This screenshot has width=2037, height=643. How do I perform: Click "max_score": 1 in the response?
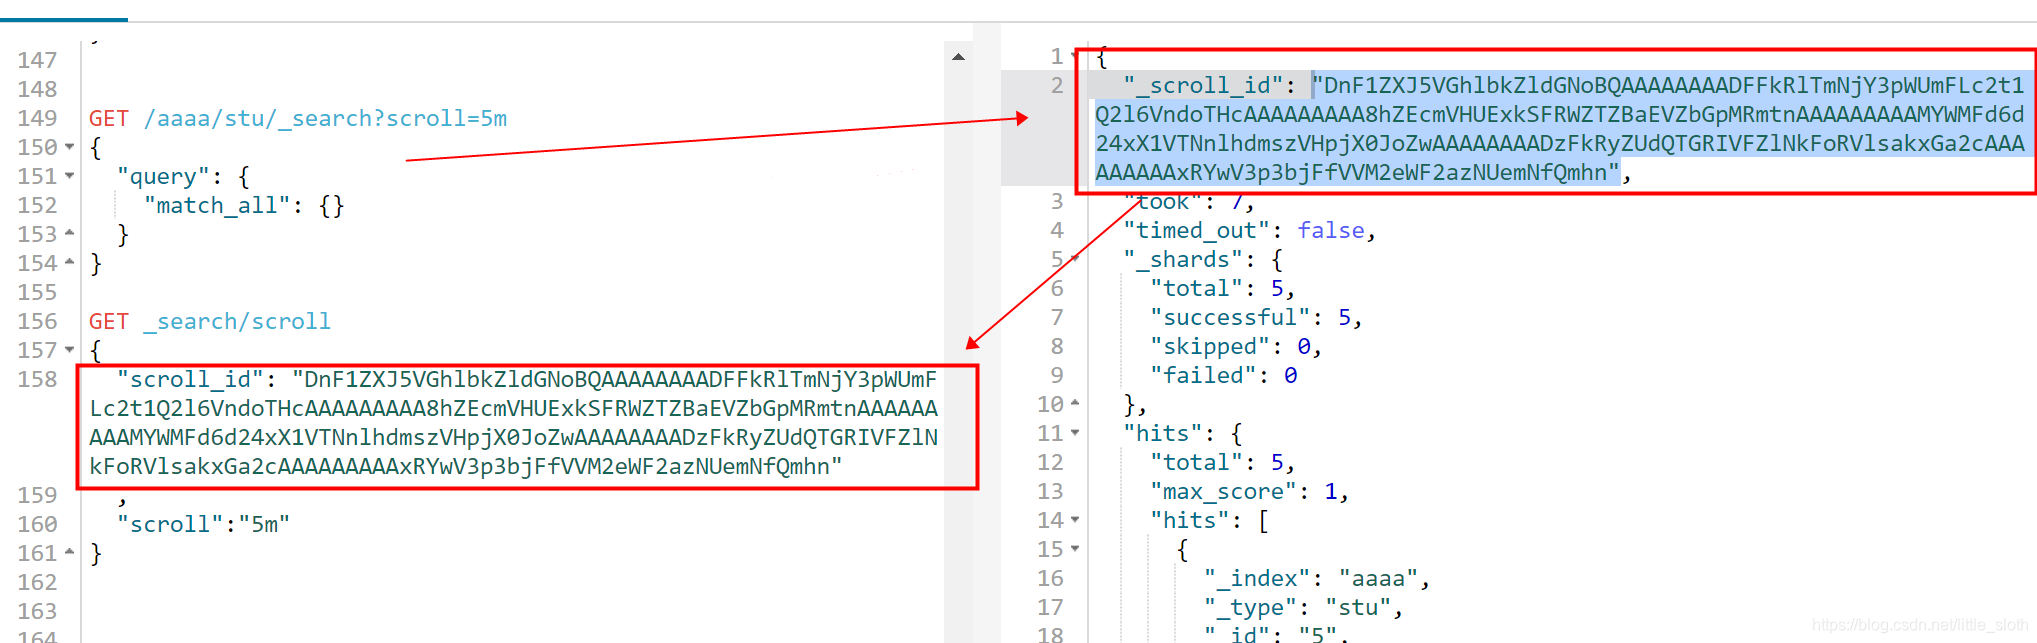tap(1249, 491)
